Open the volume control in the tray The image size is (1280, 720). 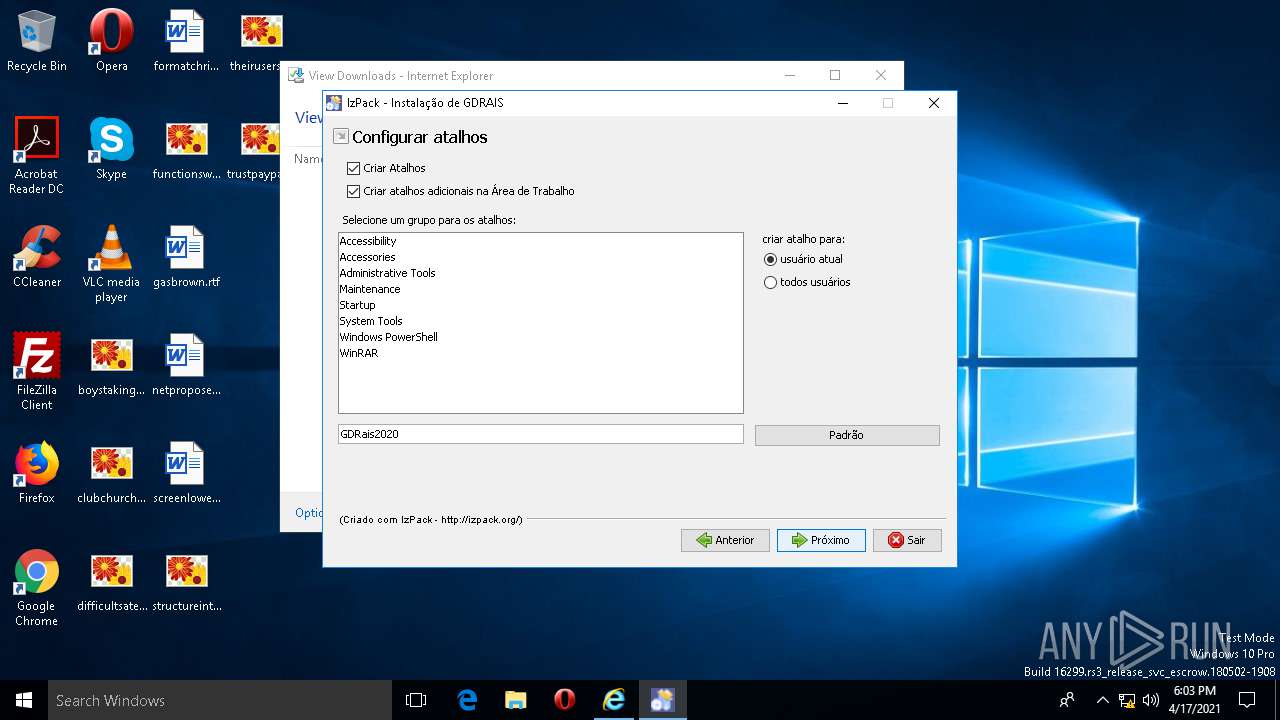1150,700
